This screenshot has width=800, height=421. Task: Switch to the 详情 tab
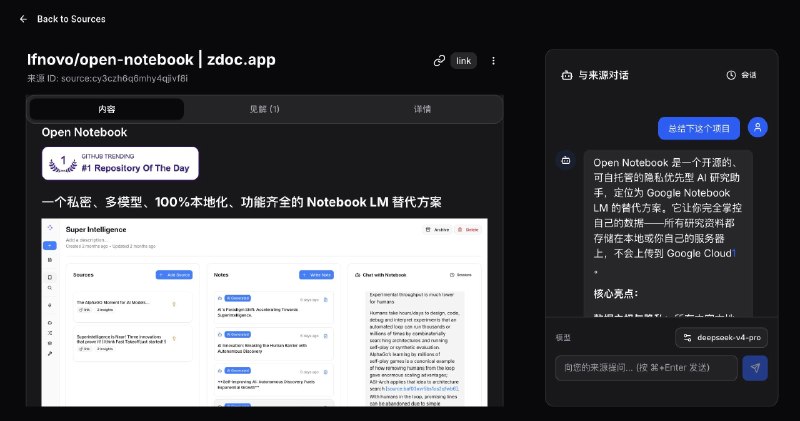click(422, 109)
